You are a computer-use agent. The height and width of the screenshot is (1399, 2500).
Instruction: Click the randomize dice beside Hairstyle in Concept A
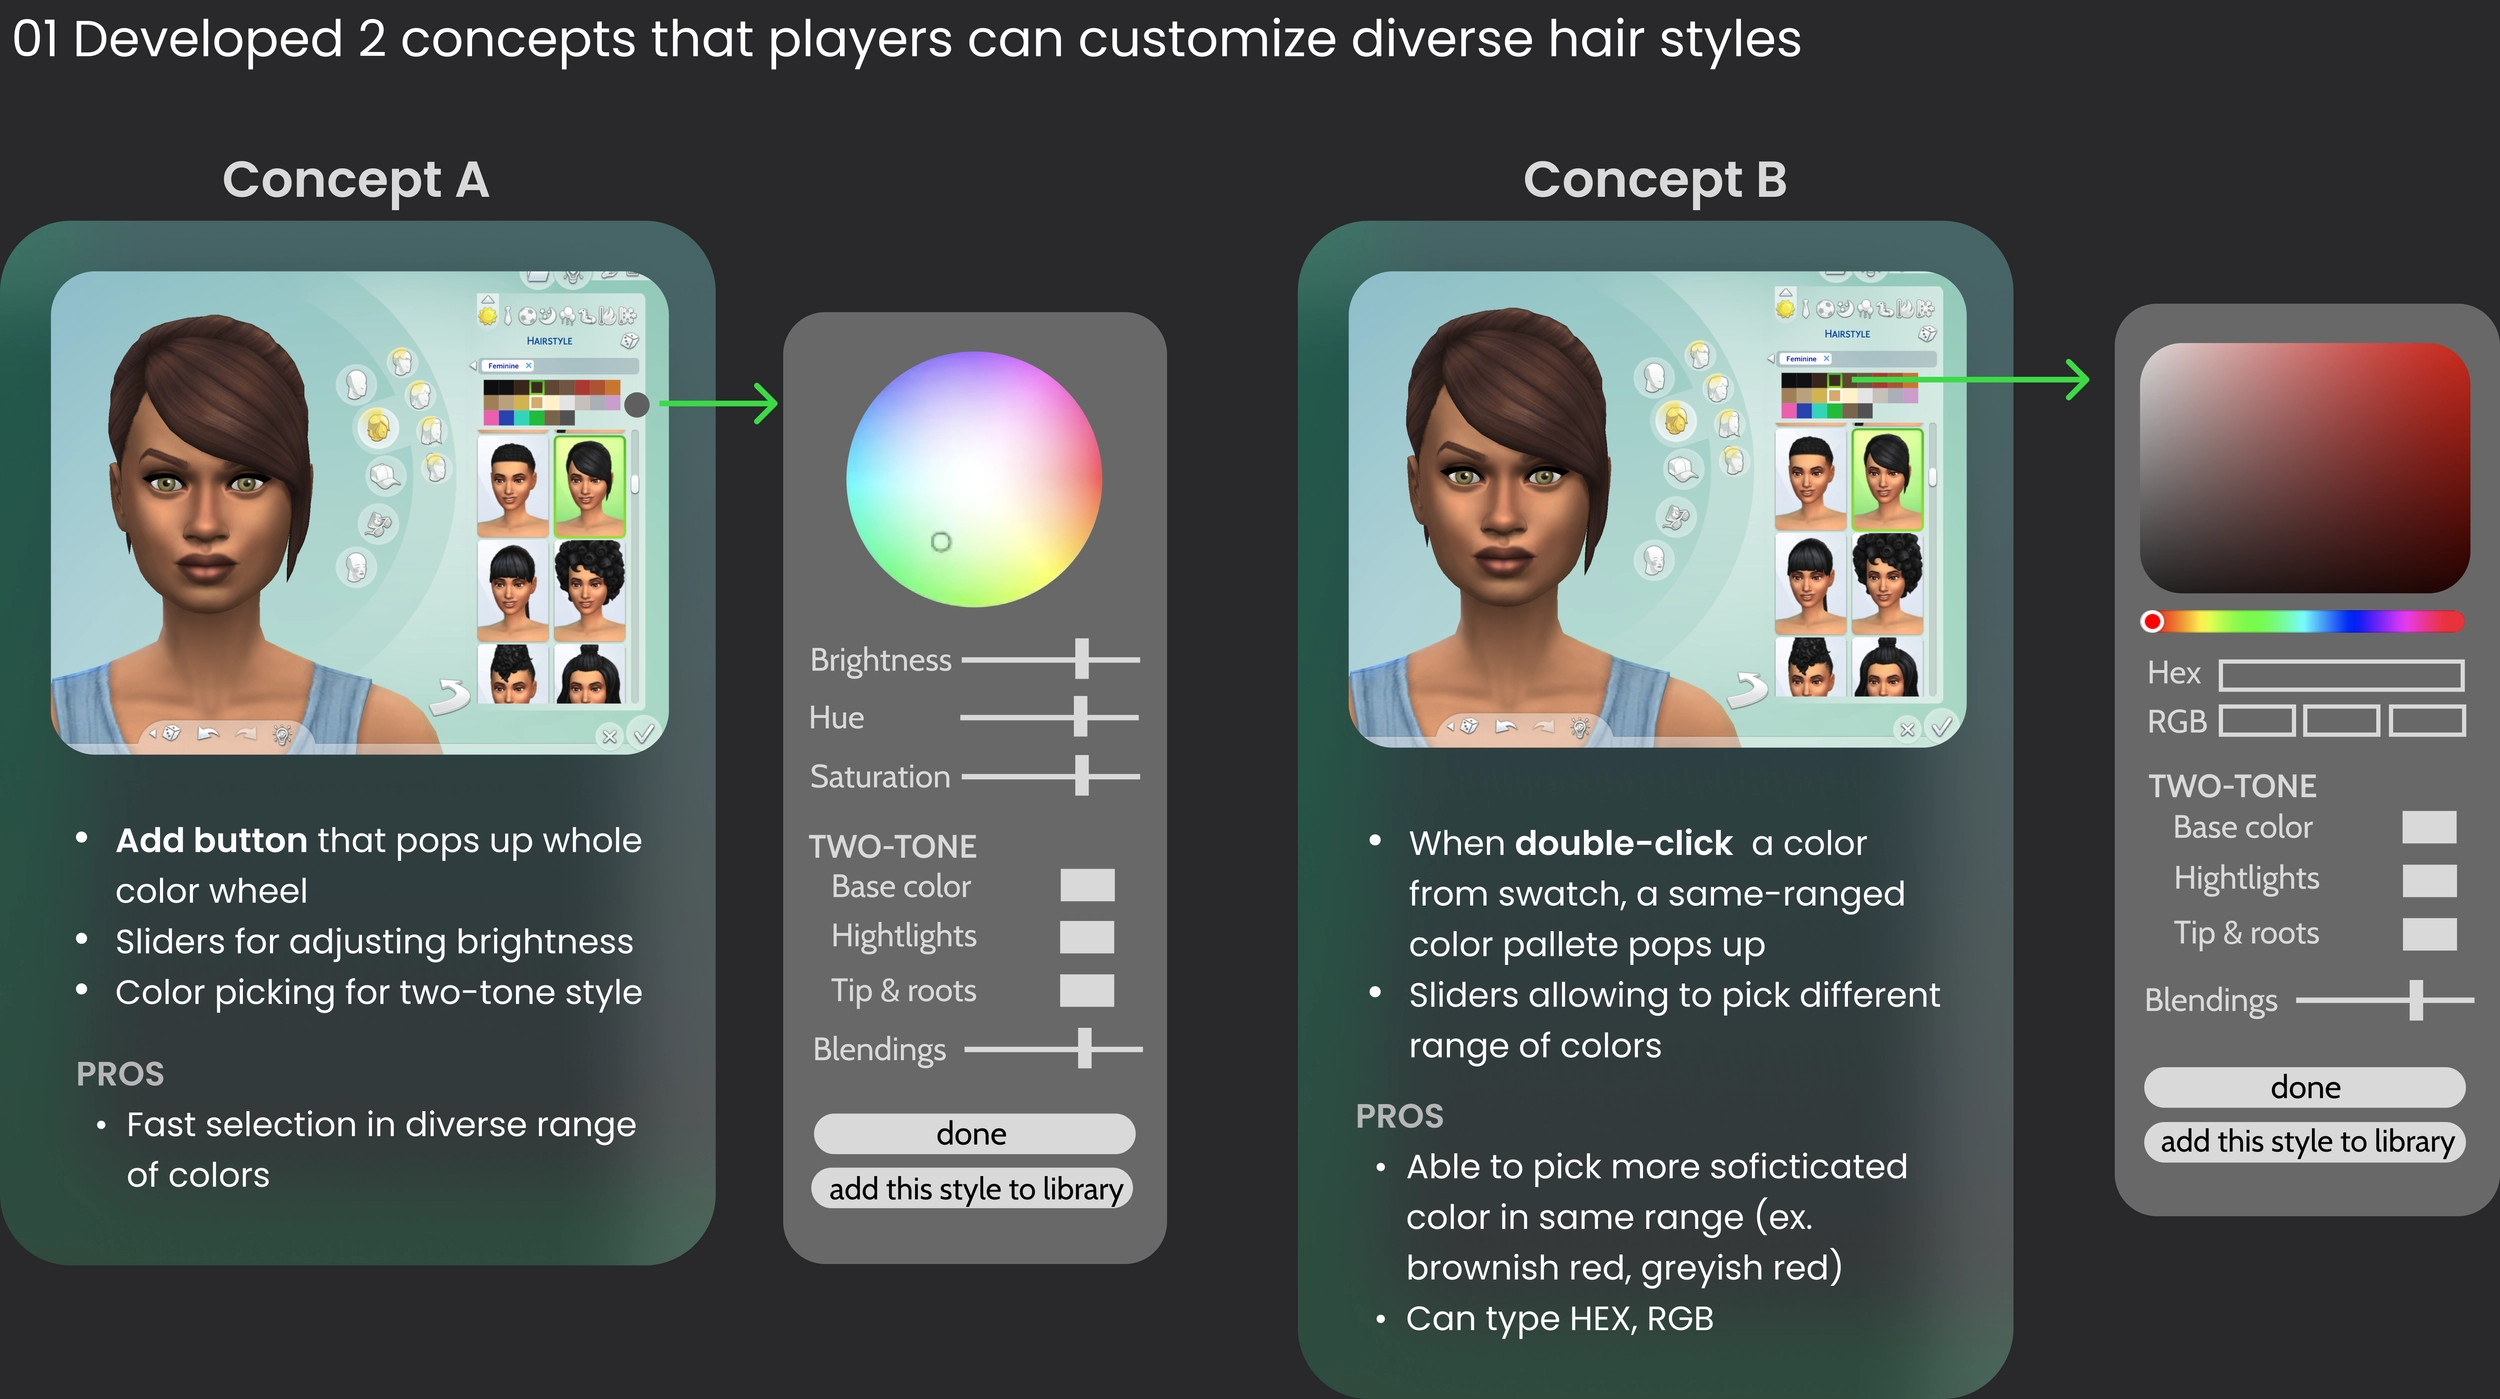click(629, 341)
